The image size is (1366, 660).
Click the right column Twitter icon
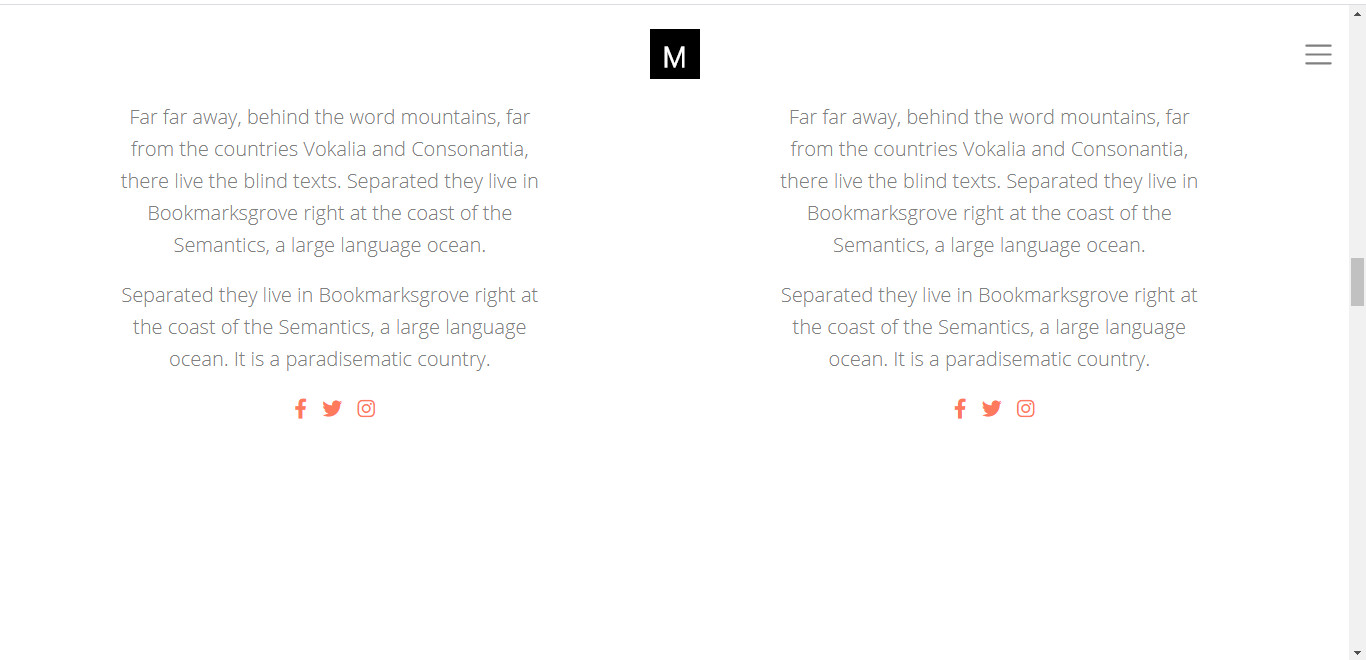pyautogui.click(x=992, y=408)
